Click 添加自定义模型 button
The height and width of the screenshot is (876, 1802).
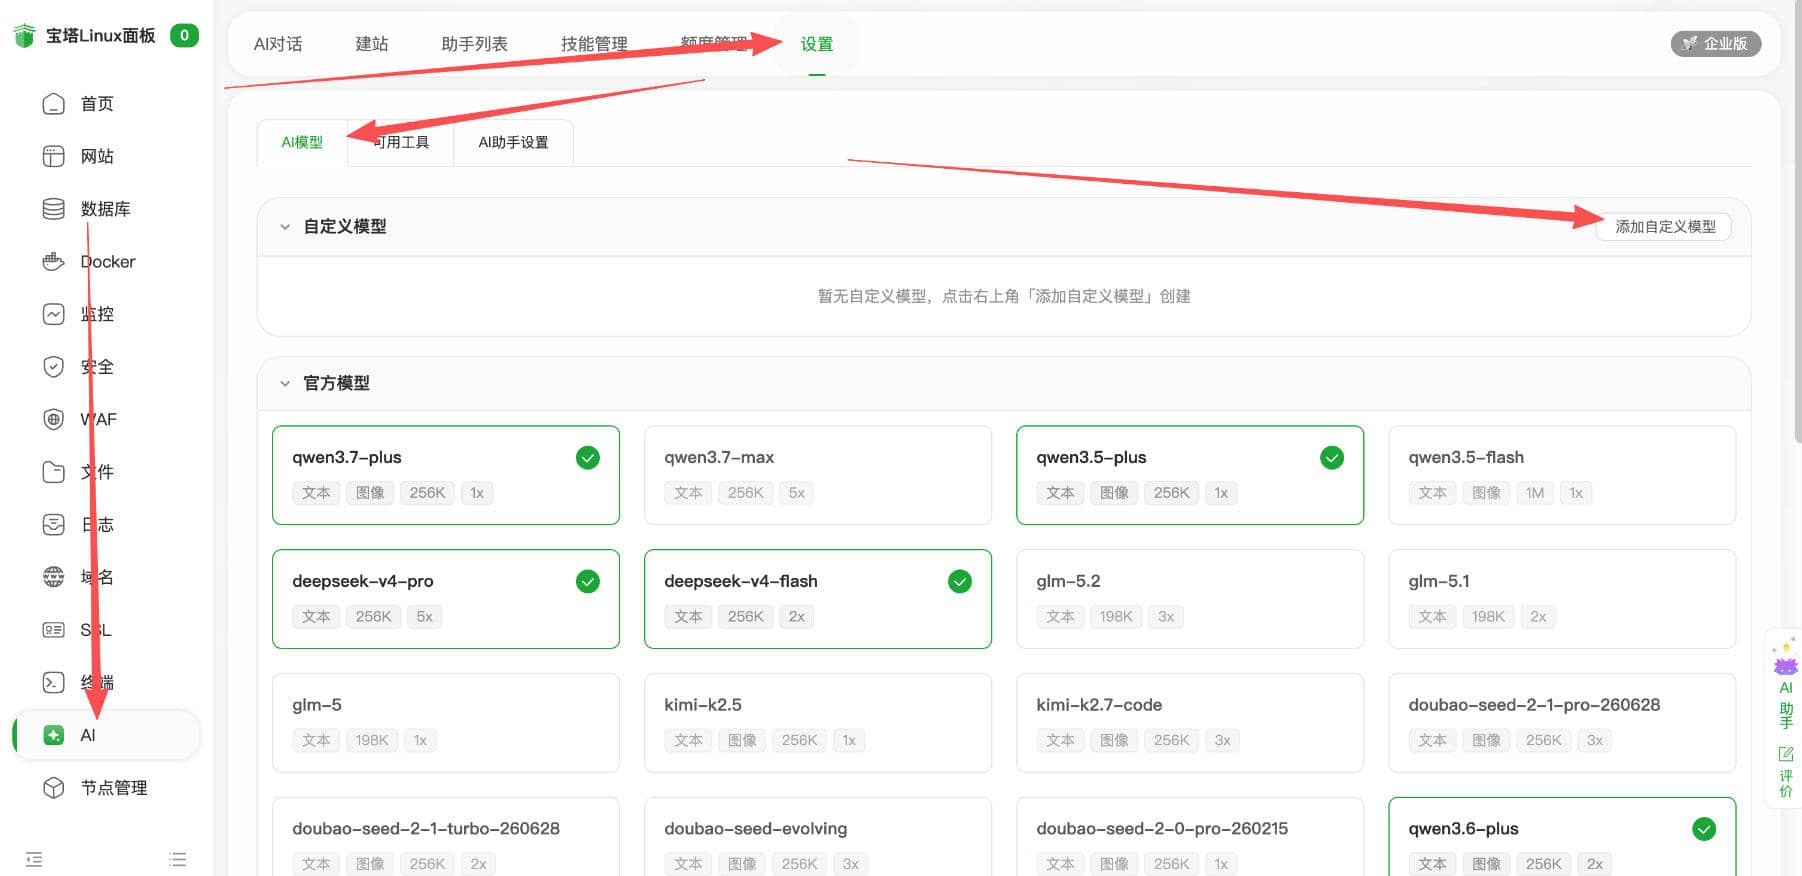1665,227
